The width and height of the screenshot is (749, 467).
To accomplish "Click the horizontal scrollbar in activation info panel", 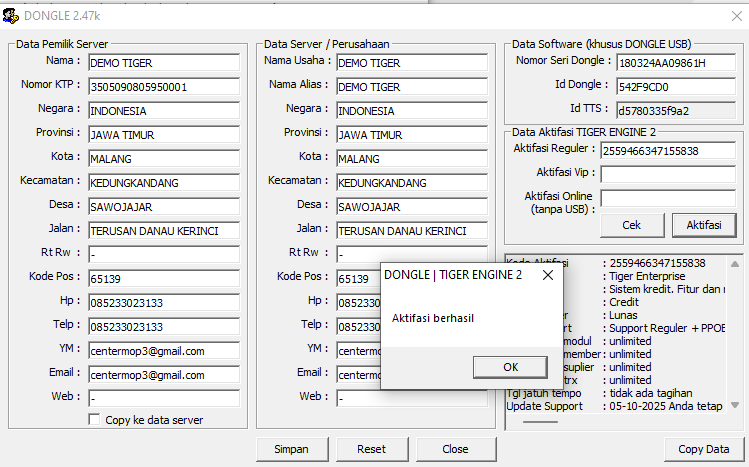I will [541, 421].
